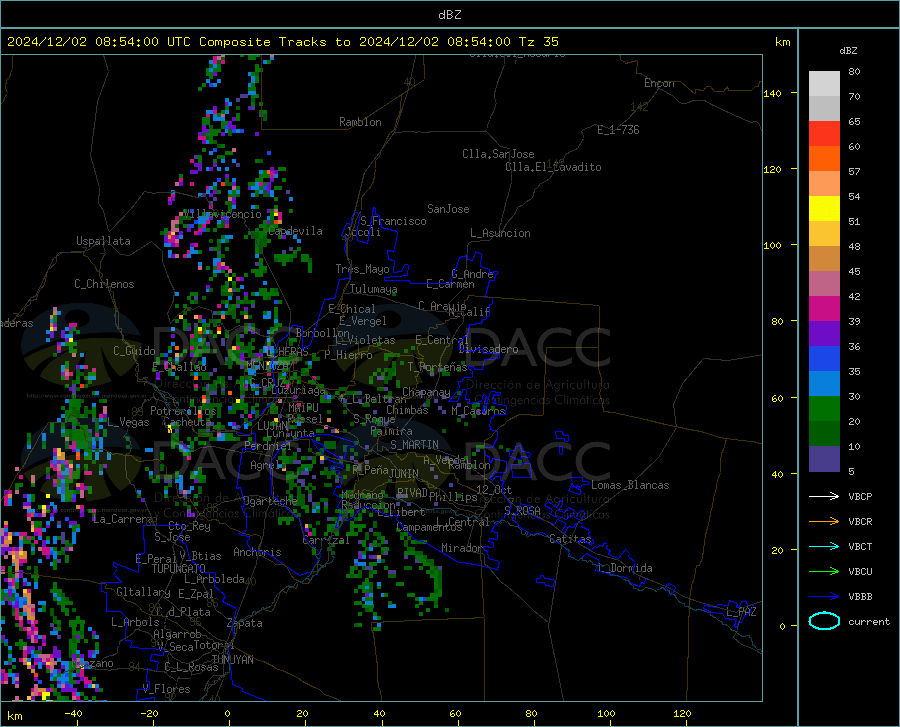This screenshot has height=727, width=900.
Task: Click the 'L_Dormida' place label
Action: [x=625, y=568]
